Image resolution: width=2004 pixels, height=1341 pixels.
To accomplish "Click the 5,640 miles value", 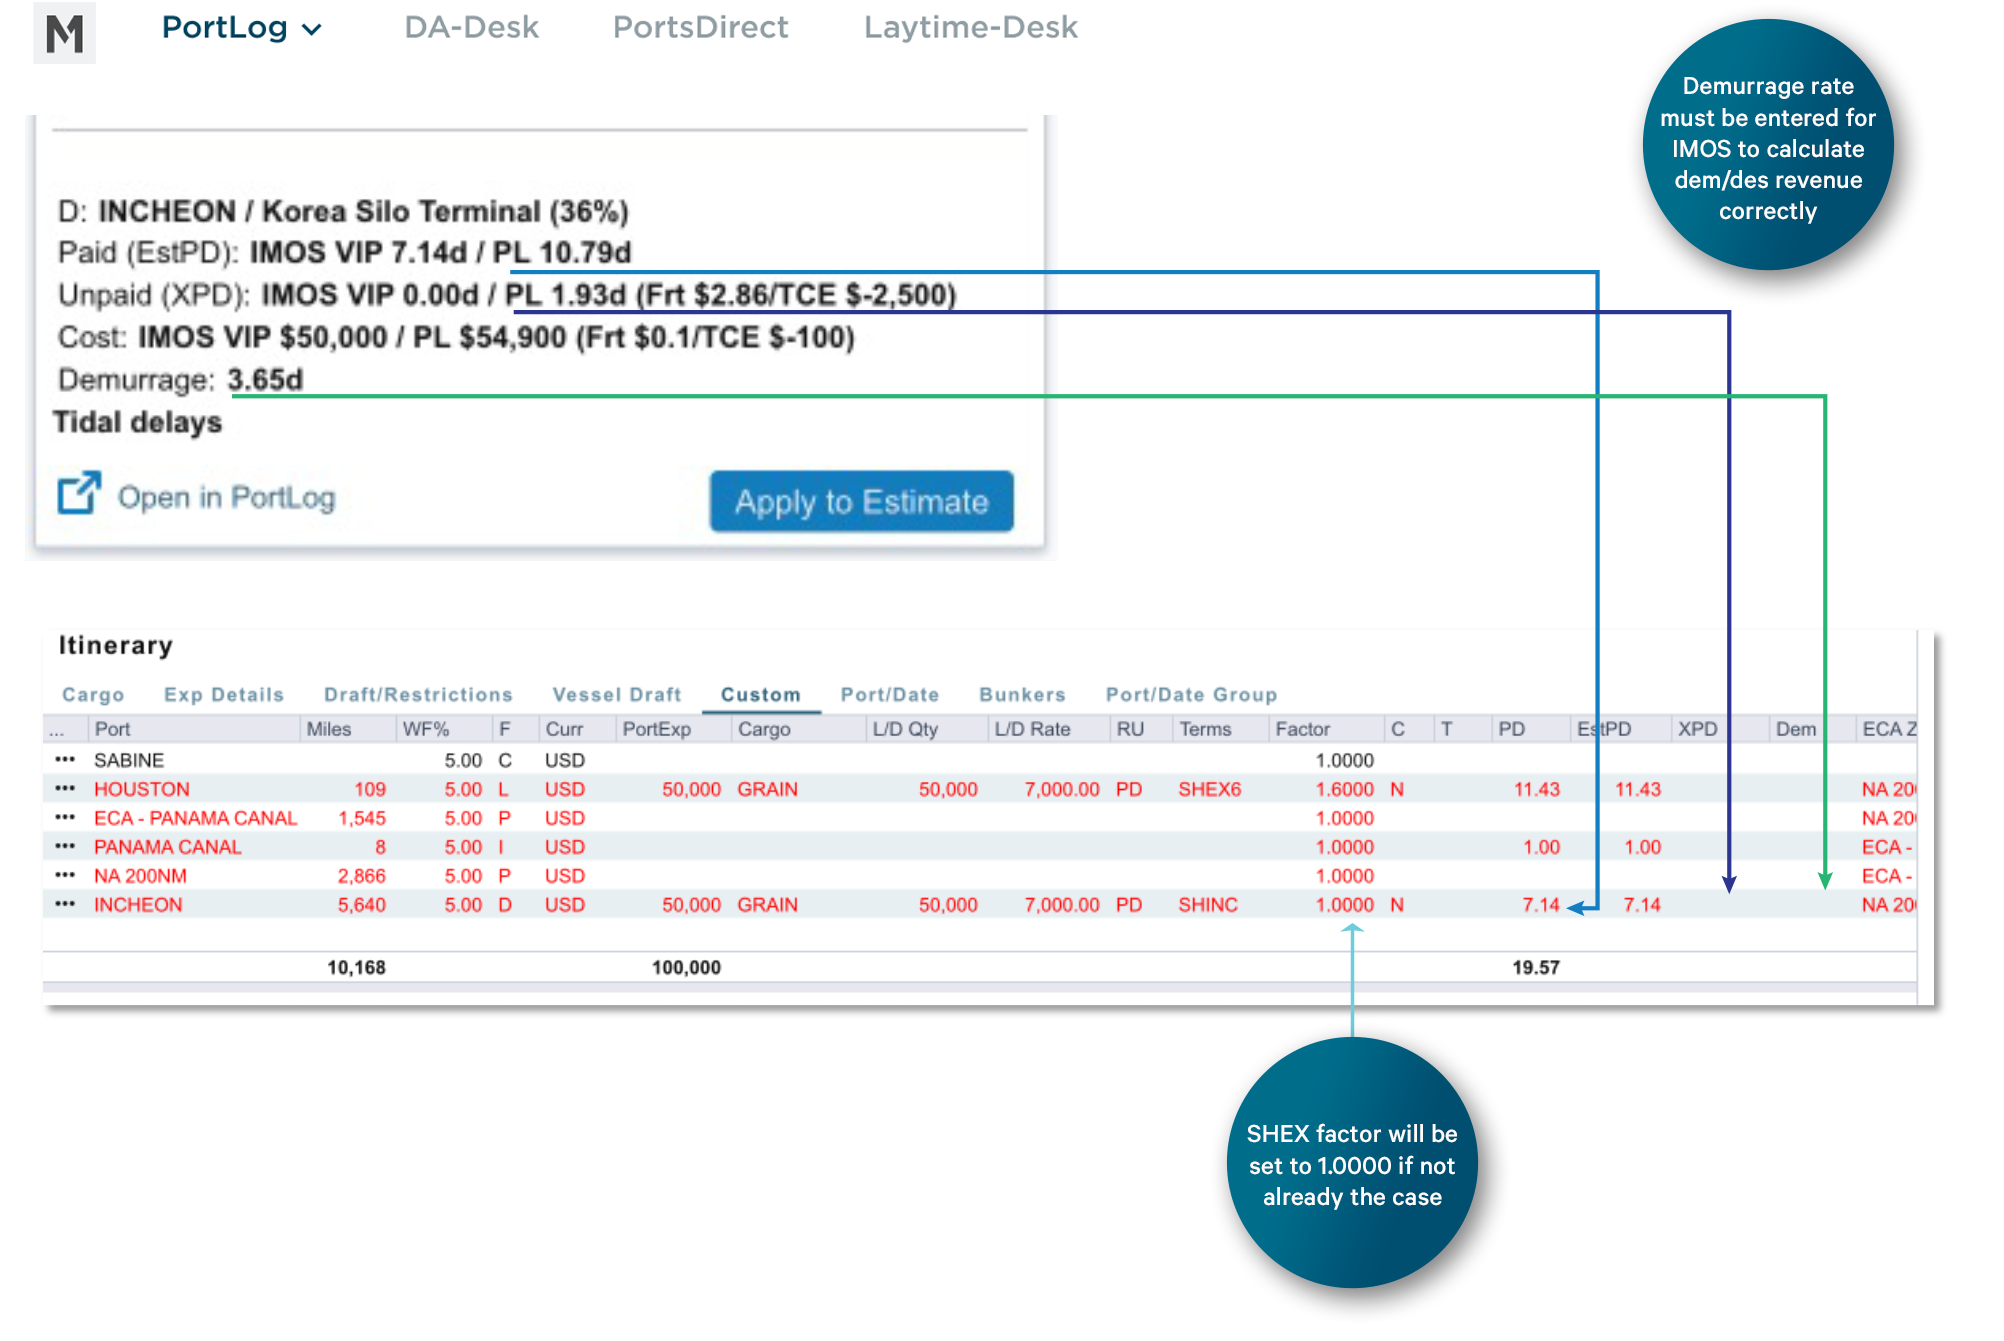I will pyautogui.click(x=361, y=905).
